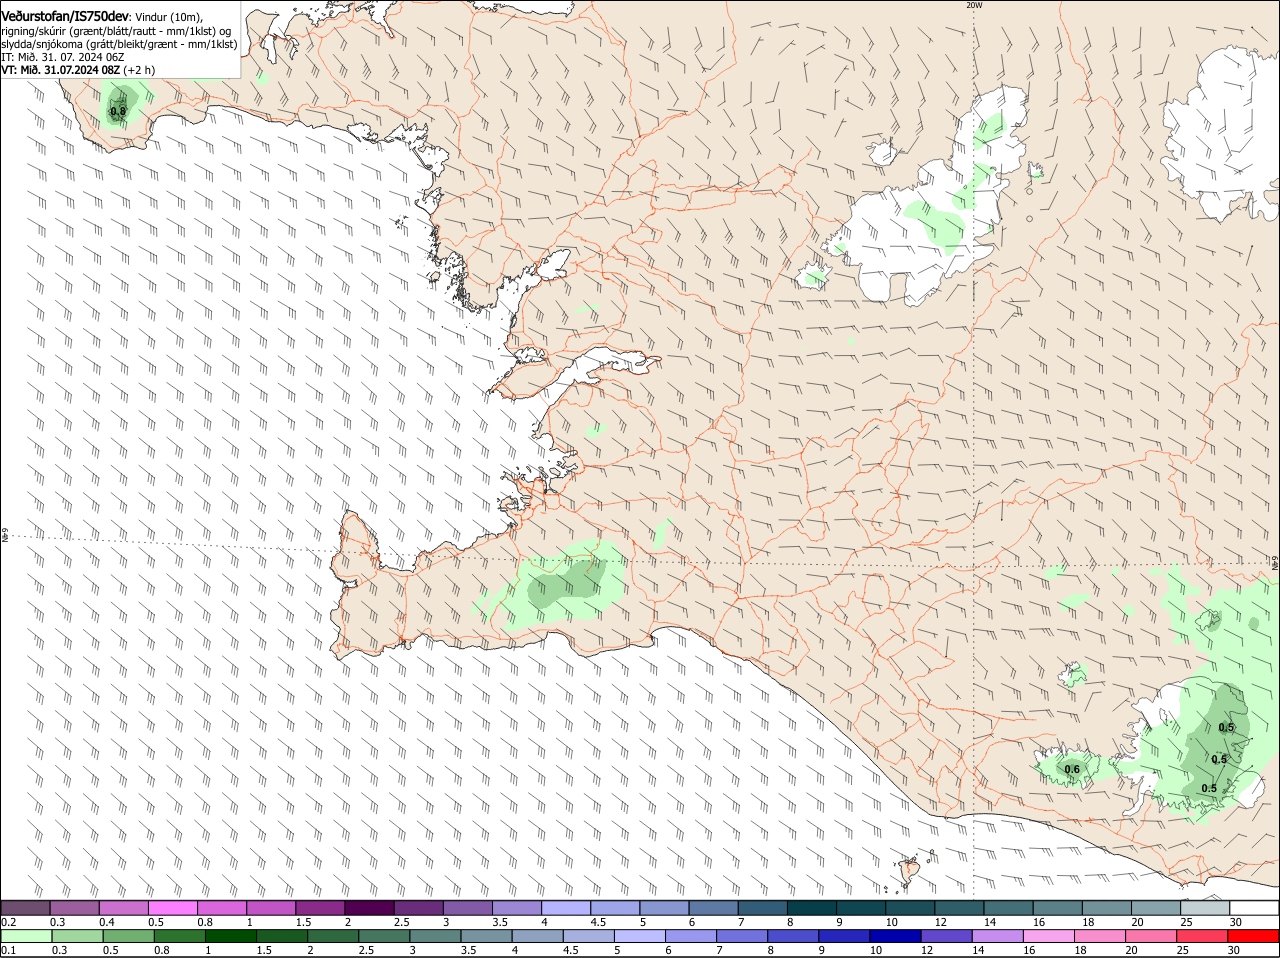This screenshot has width=1280, height=958.
Task: Click the 'slydda/snjókoma' legend description line
Action: point(119,44)
